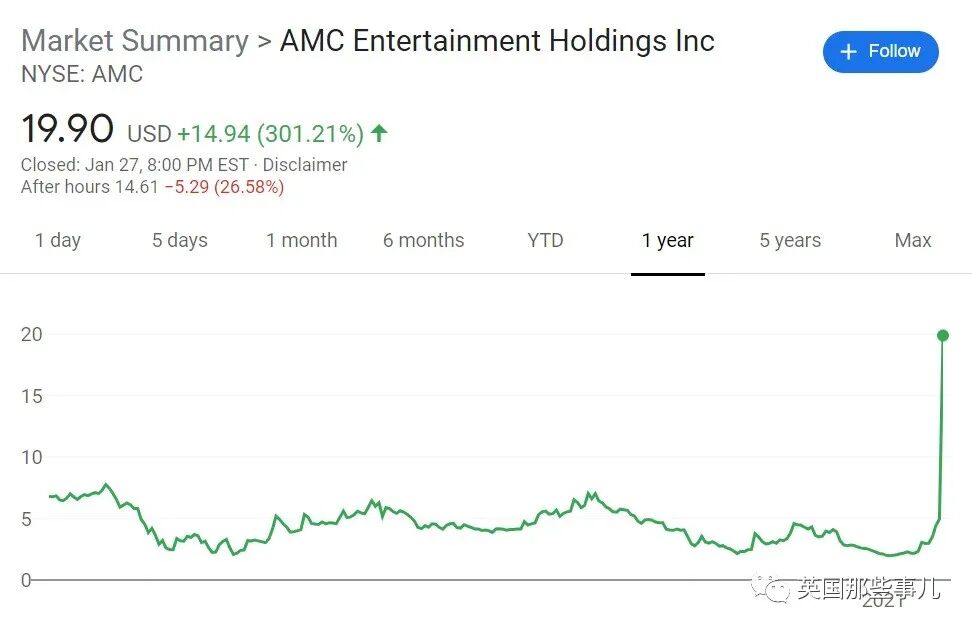The width and height of the screenshot is (972, 631).
Task: Click the green up arrow beside percentage
Action: click(379, 133)
